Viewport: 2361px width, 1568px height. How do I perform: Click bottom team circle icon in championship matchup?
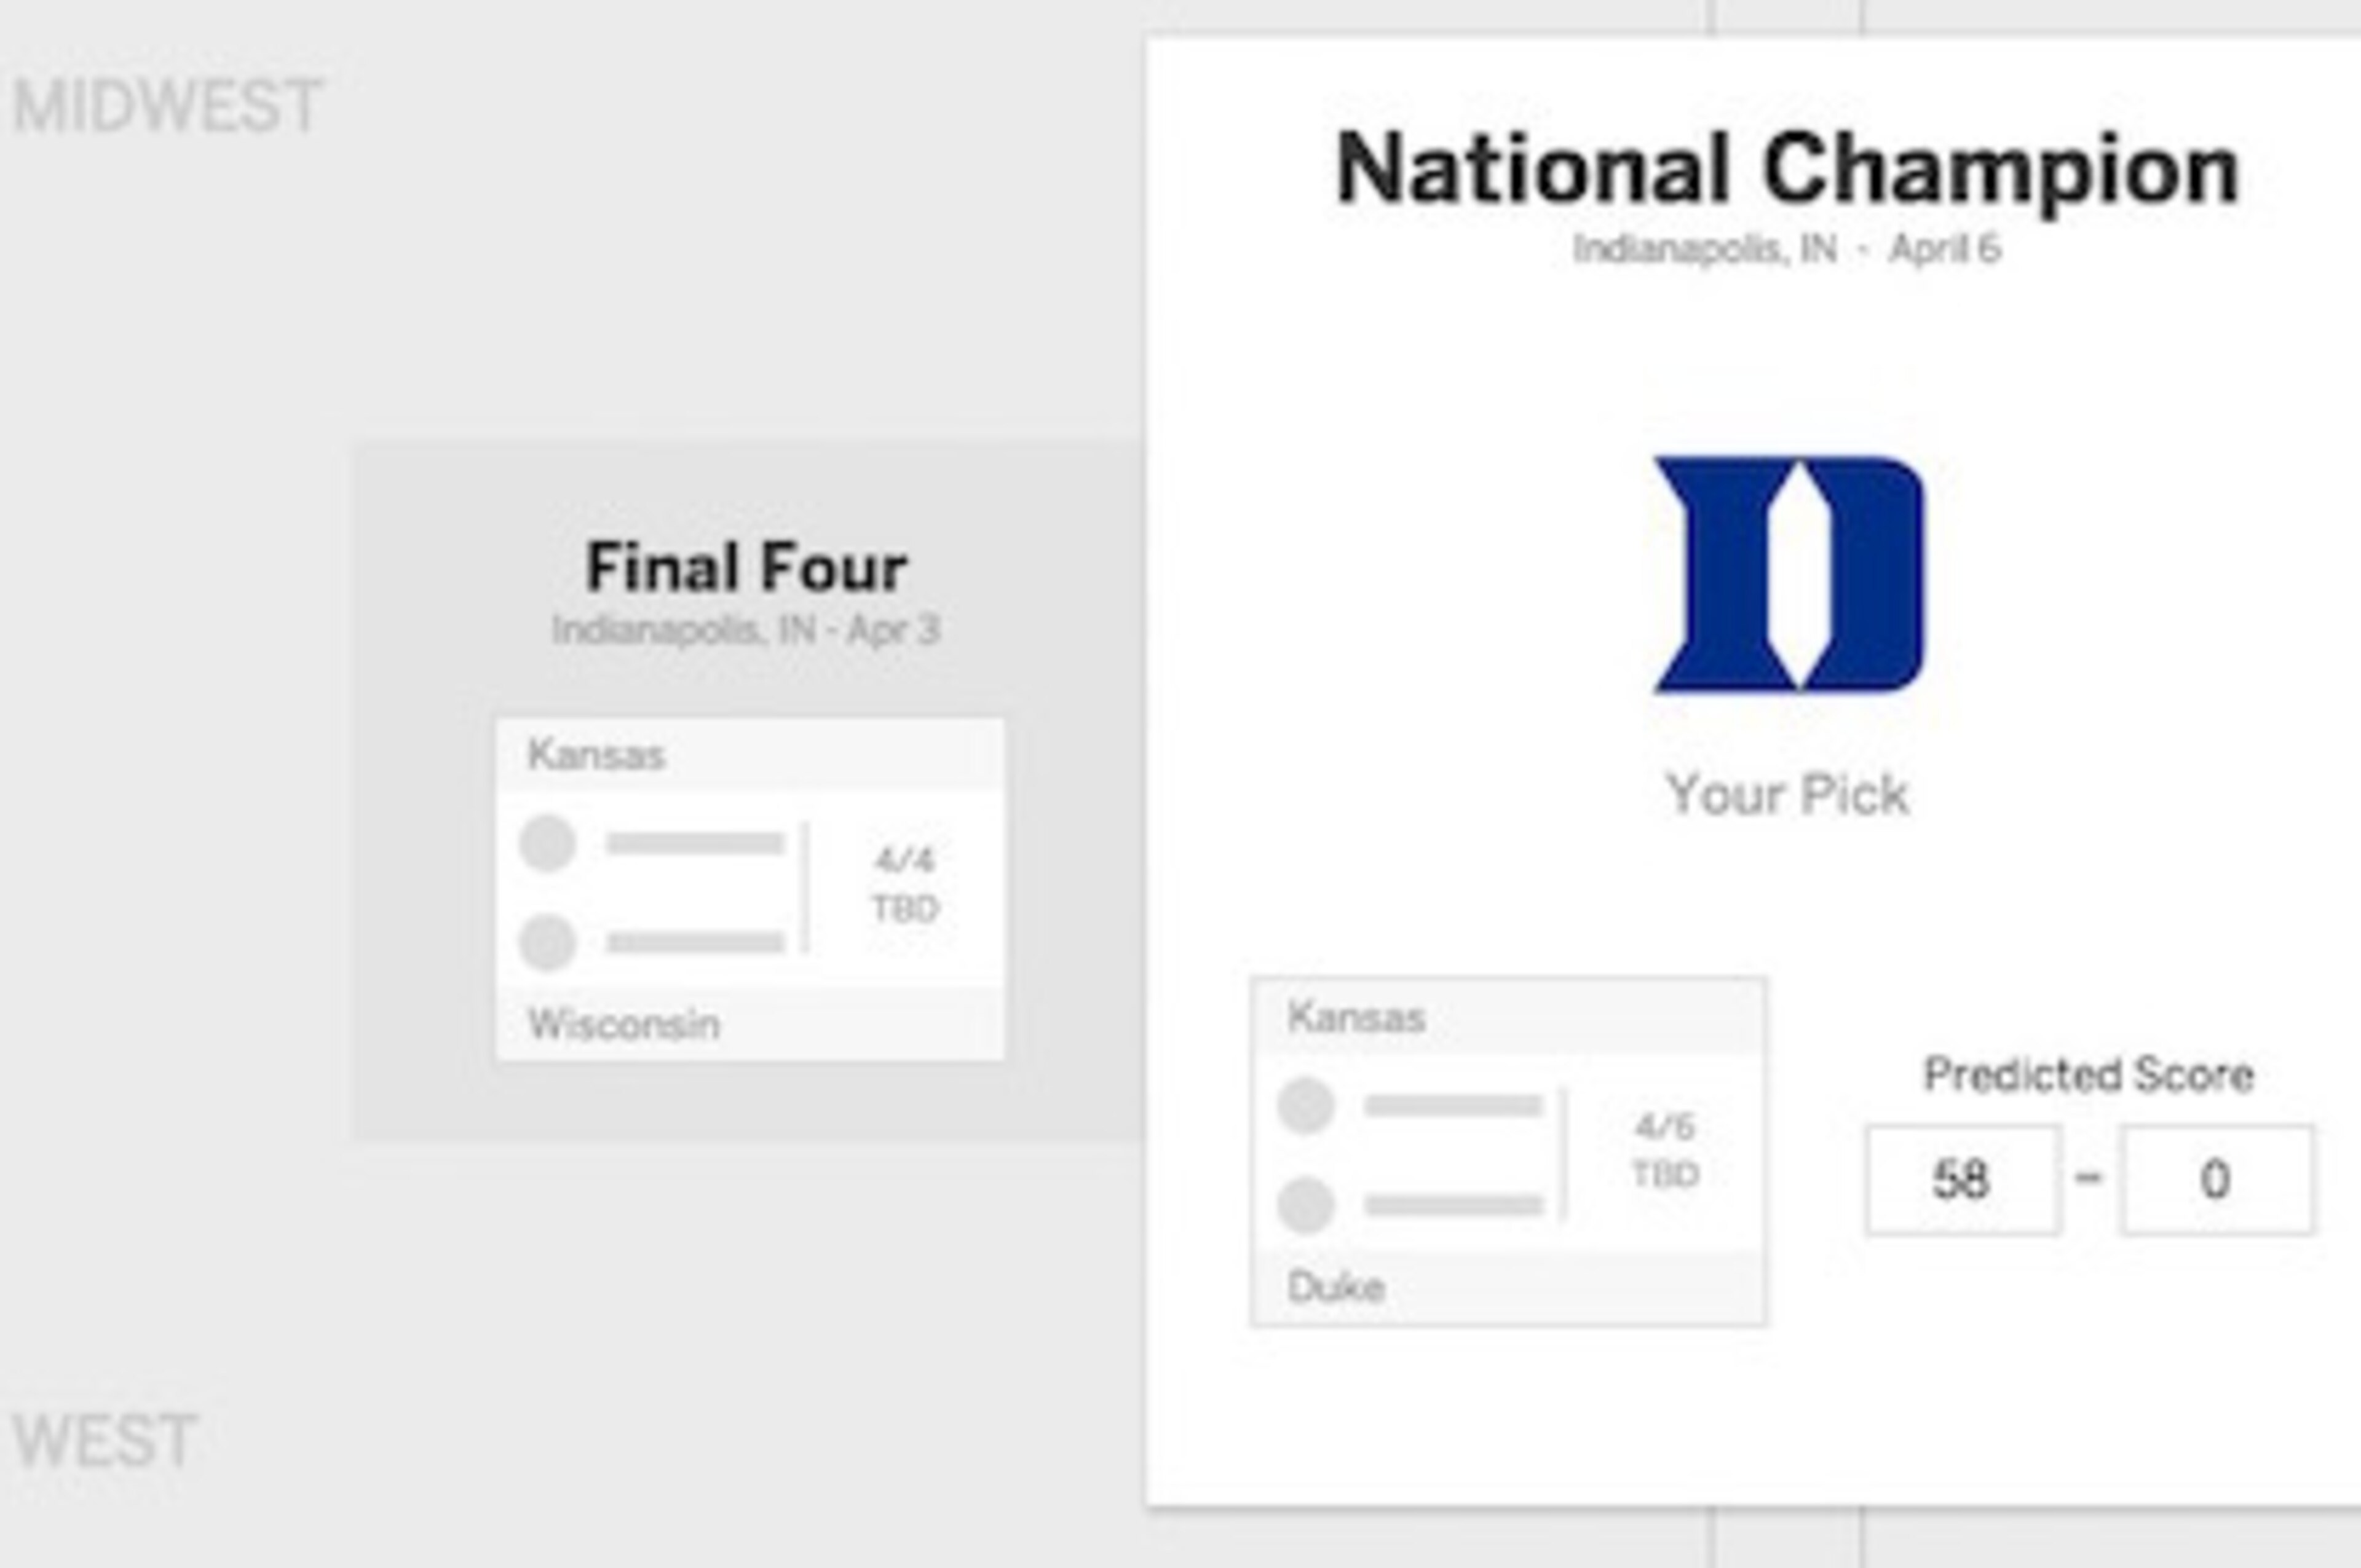[1306, 1205]
